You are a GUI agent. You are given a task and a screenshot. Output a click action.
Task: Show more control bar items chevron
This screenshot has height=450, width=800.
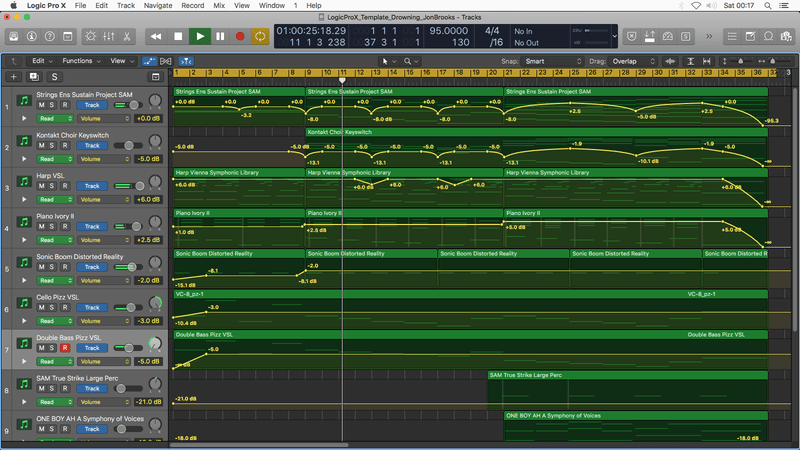click(709, 36)
